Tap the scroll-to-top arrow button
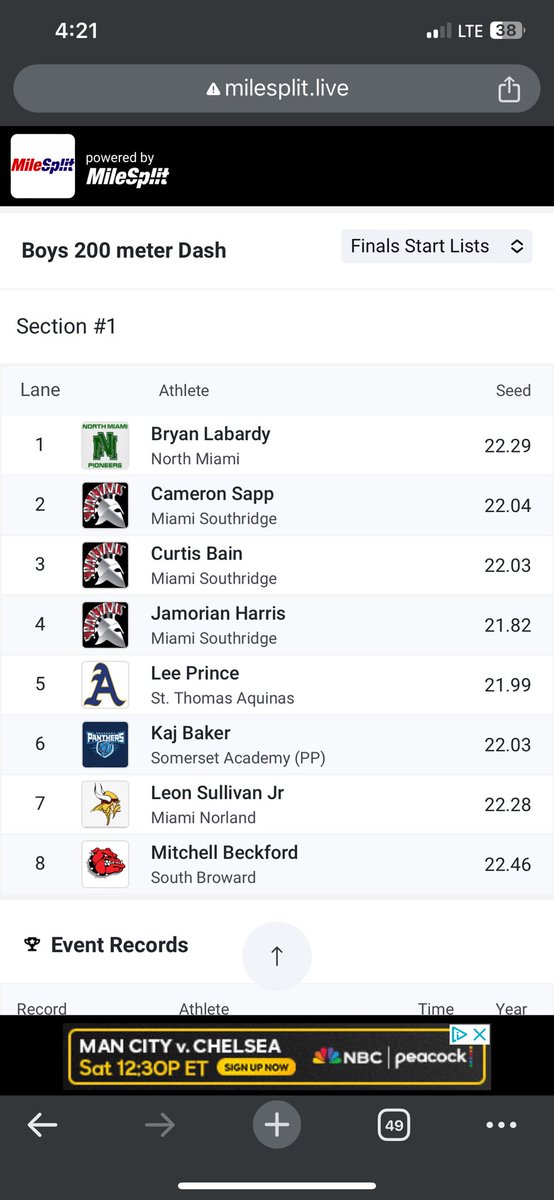554x1200 pixels. pyautogui.click(x=277, y=956)
